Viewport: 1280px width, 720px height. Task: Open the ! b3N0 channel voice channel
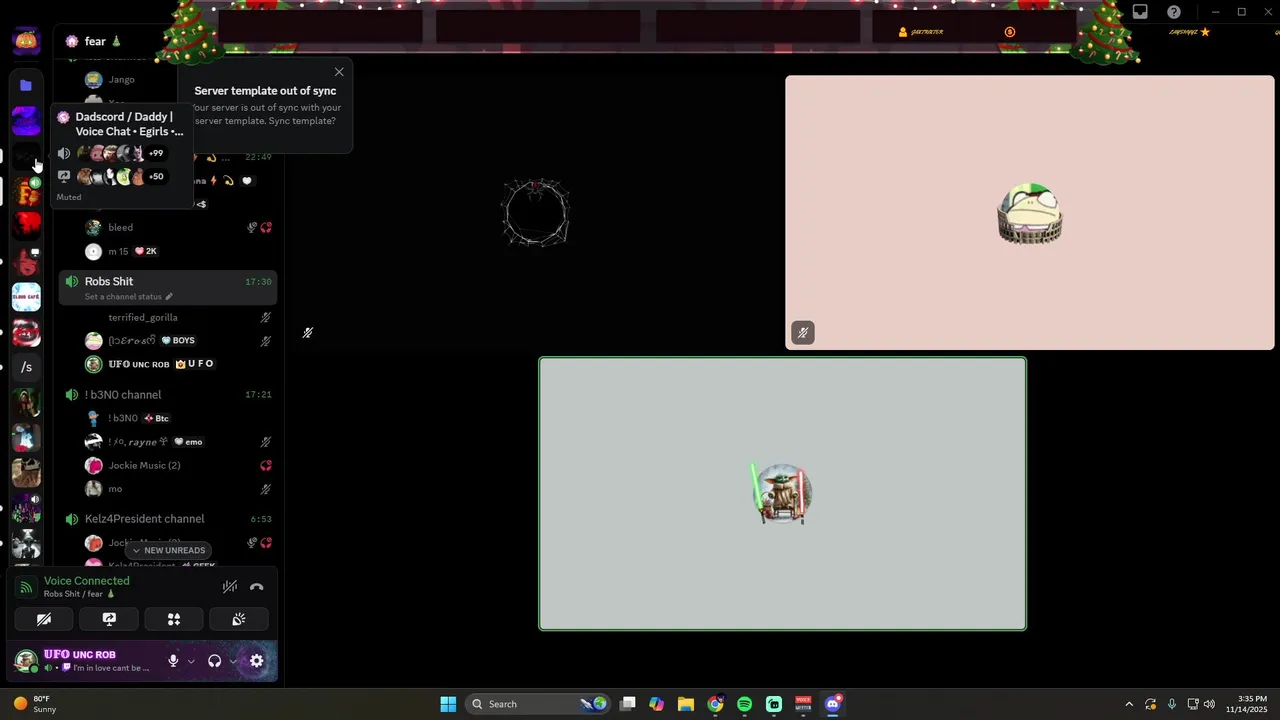[x=167, y=395]
